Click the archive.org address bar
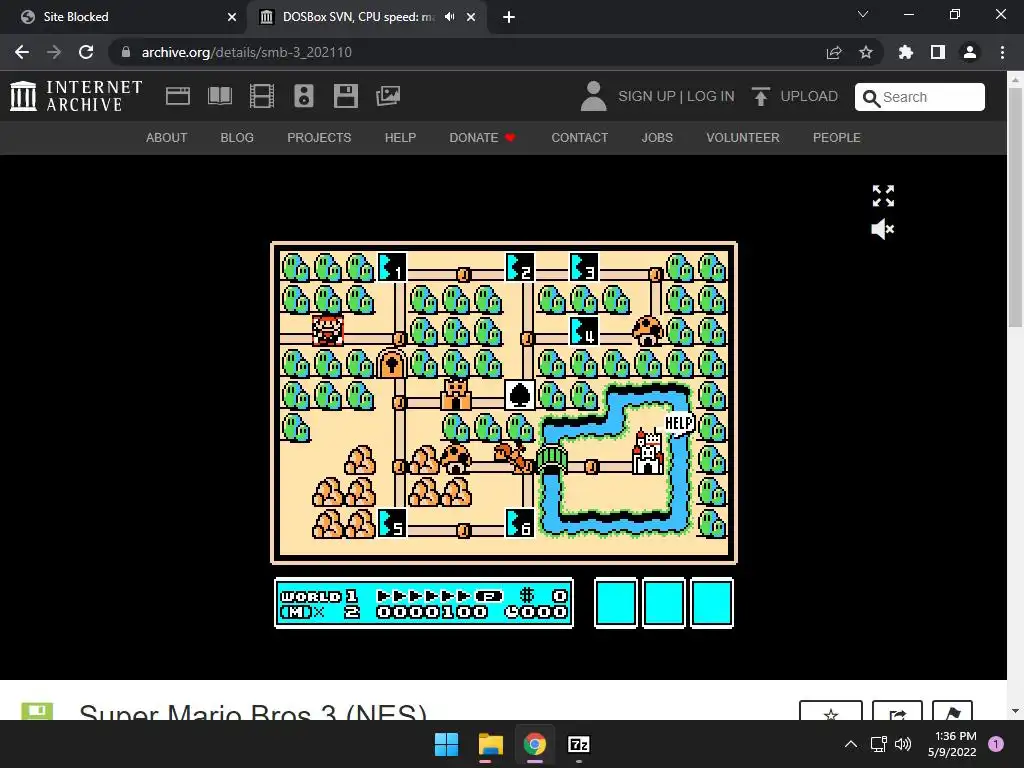This screenshot has height=768, width=1024. pos(470,52)
